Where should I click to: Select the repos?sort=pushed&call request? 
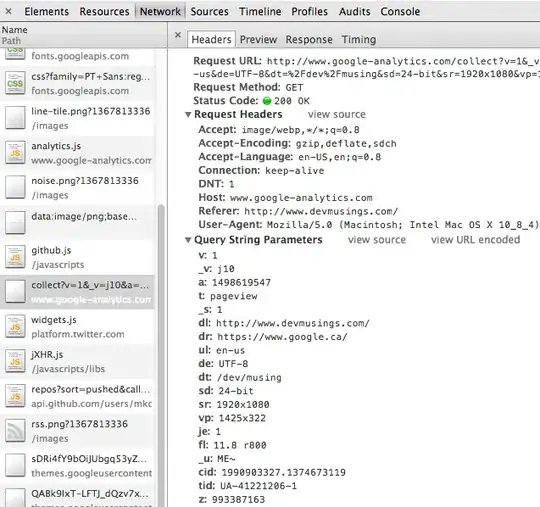coord(77,396)
